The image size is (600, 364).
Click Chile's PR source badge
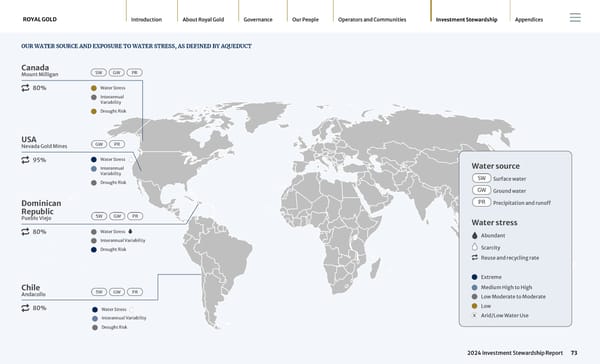point(135,292)
